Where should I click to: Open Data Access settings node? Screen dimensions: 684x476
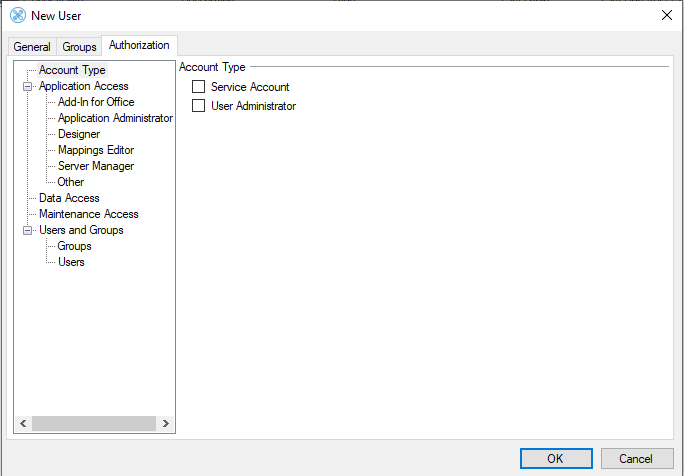click(x=69, y=198)
